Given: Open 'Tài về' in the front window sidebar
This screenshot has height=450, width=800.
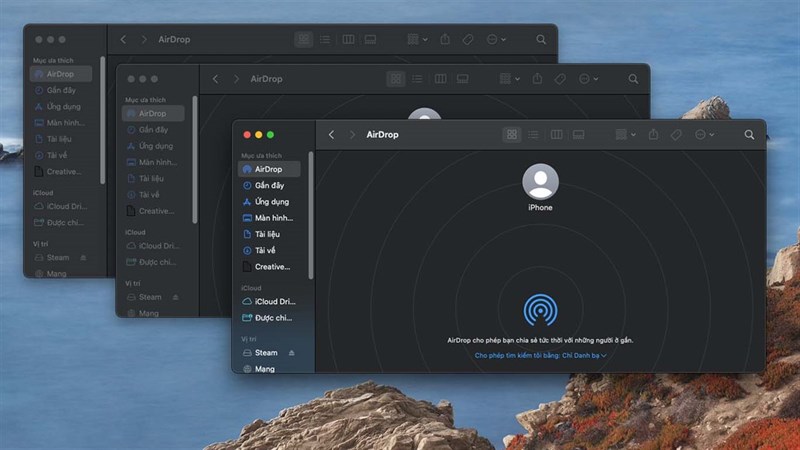Looking at the screenshot, I should point(265,250).
